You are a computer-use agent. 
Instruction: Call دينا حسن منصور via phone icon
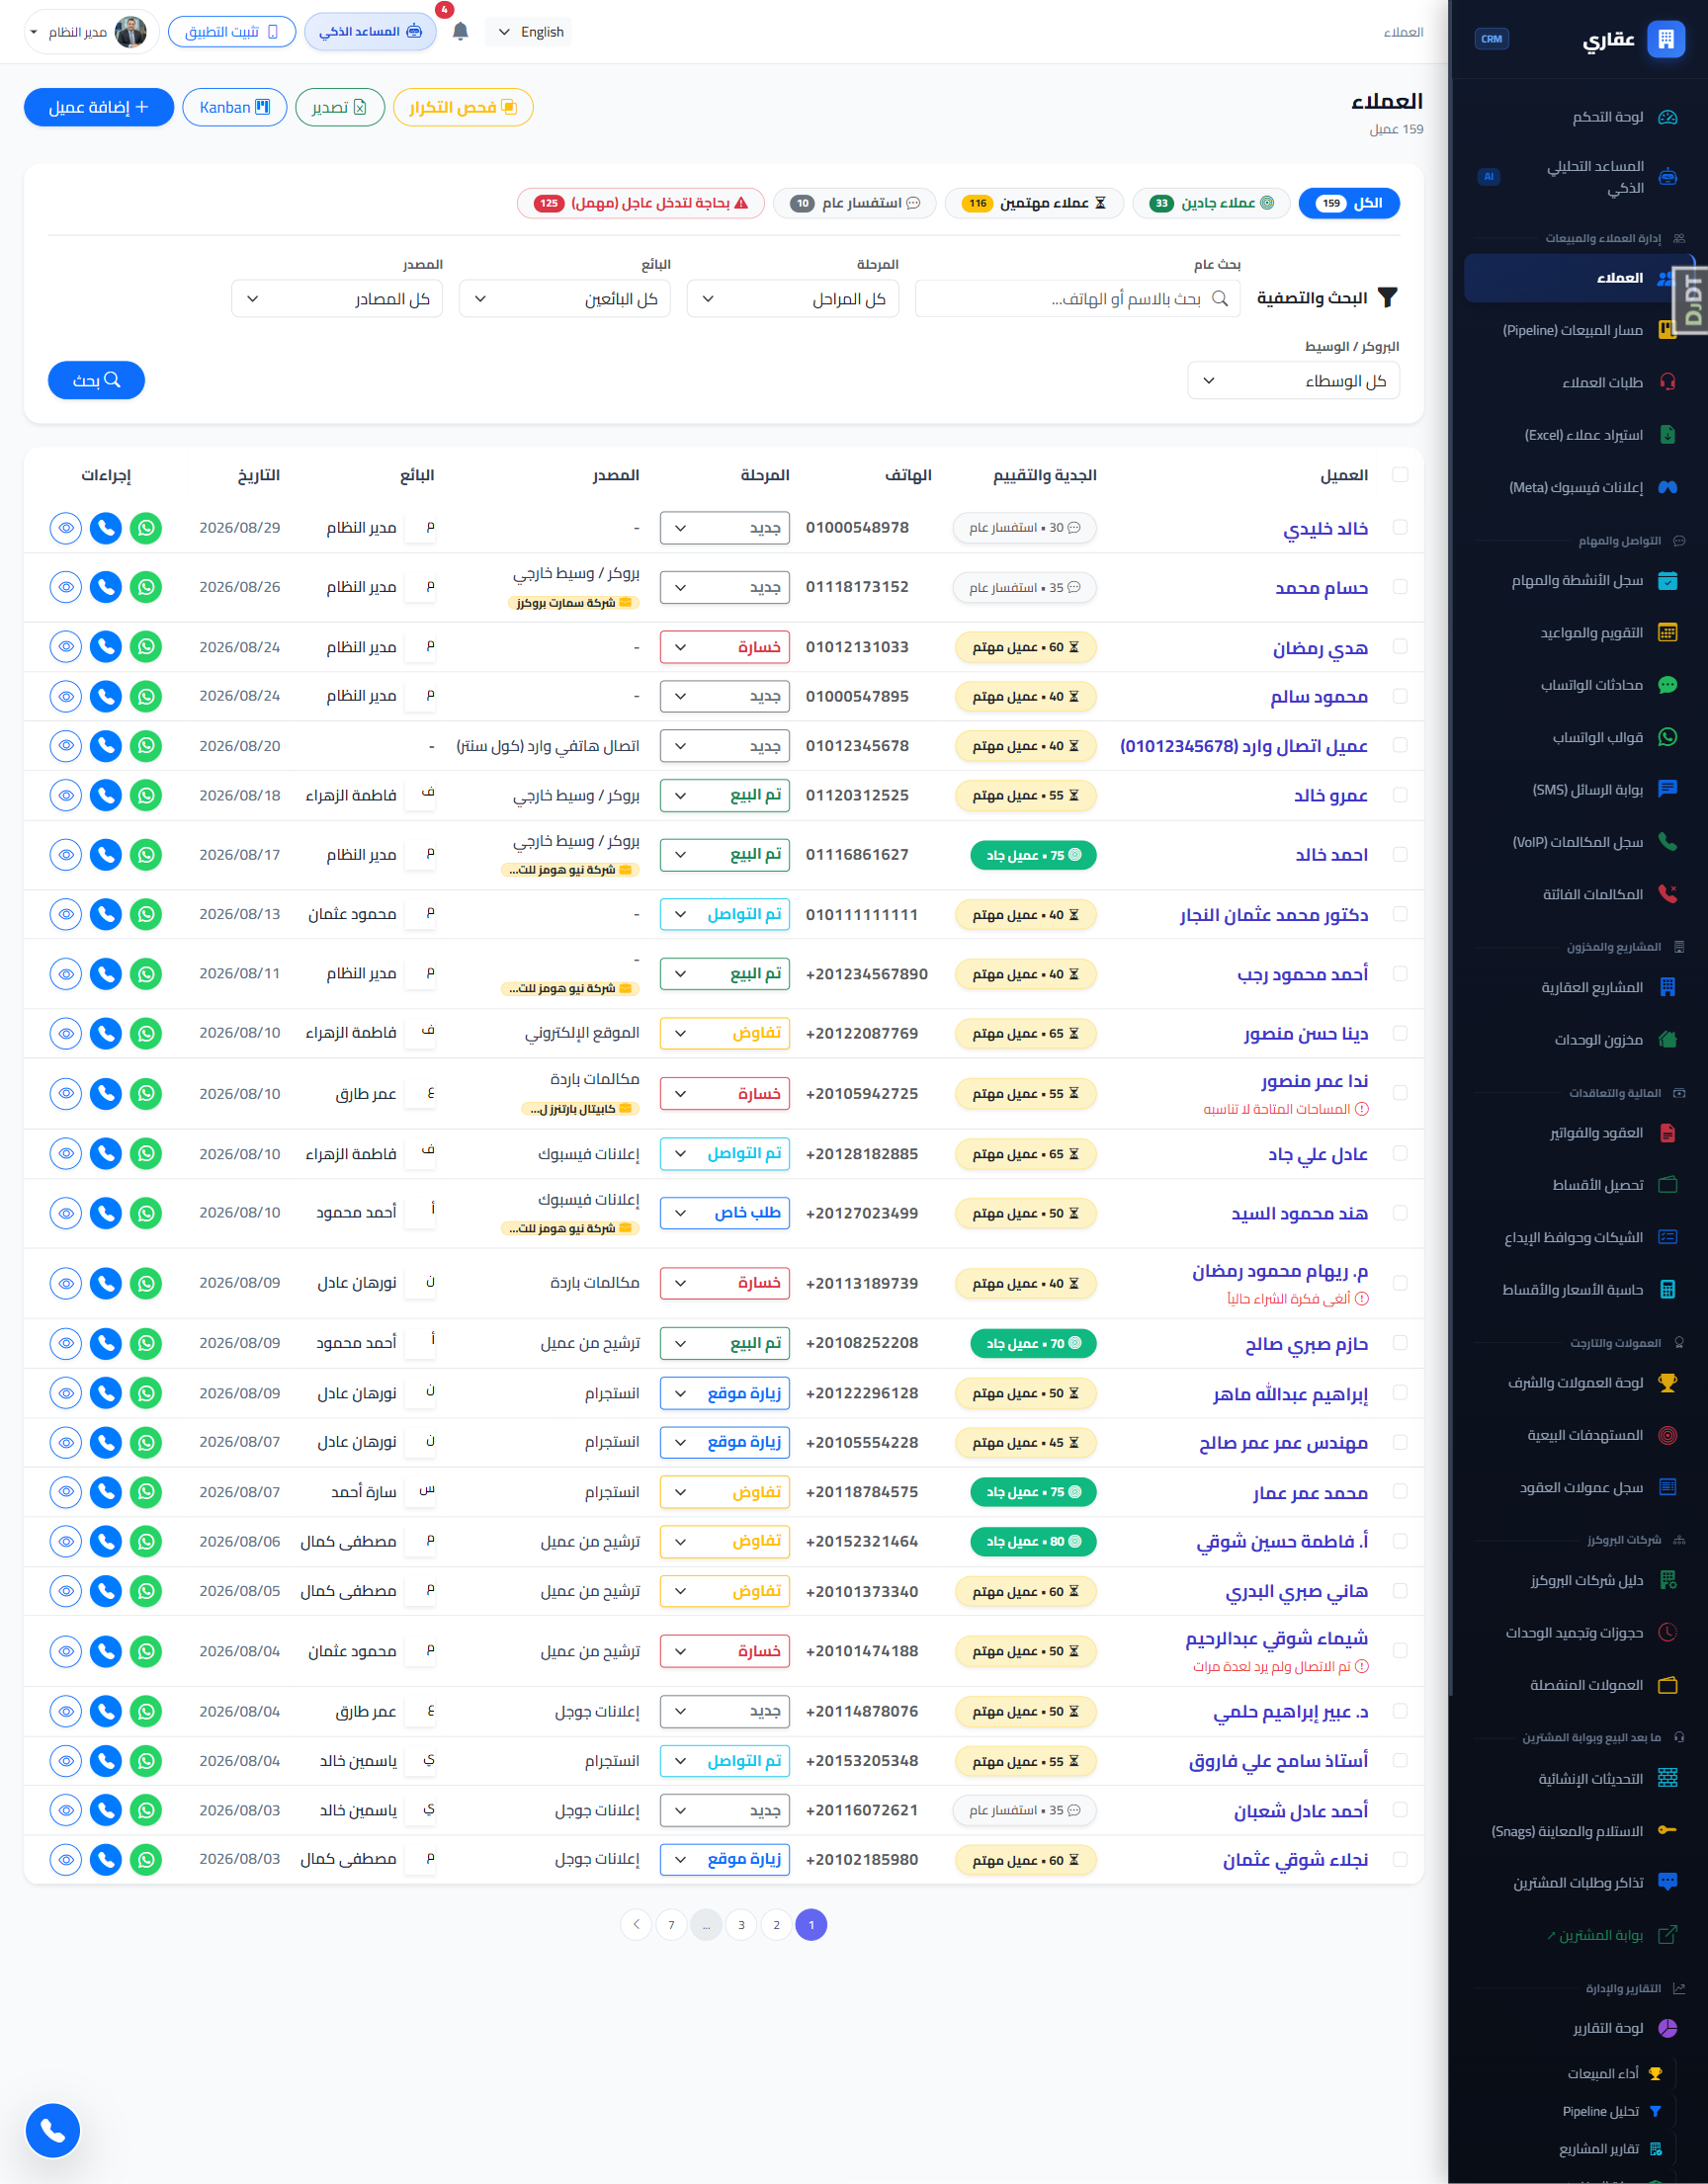106,1033
